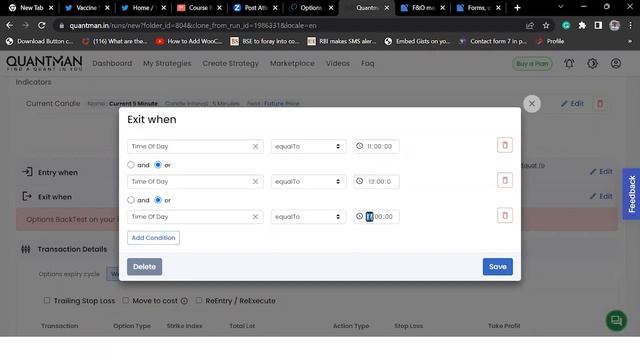Open Videos page
This screenshot has width=640, height=360.
338,63
